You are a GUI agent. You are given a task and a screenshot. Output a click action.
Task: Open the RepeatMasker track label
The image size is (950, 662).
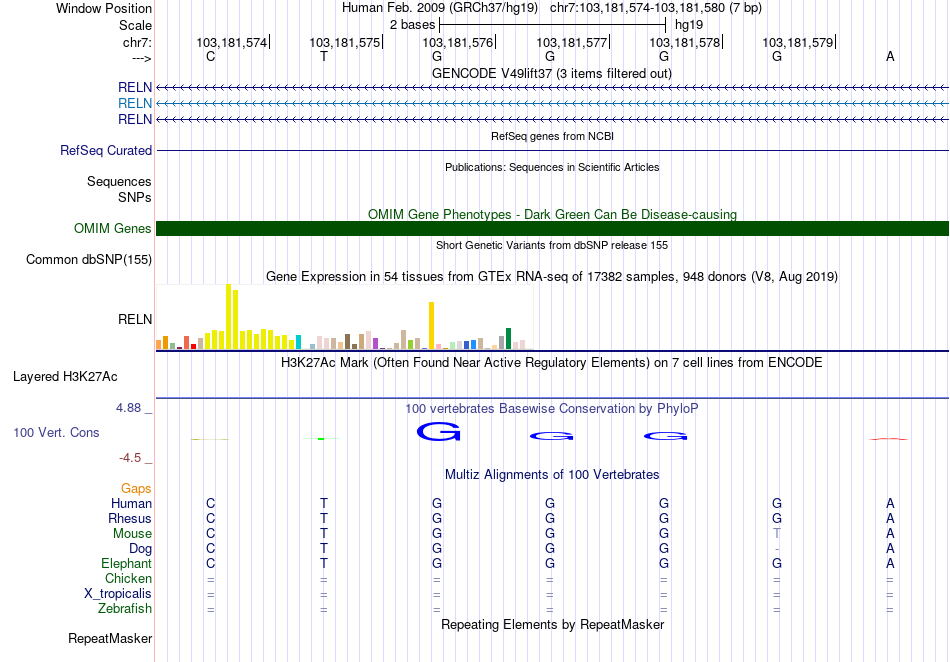coord(110,638)
